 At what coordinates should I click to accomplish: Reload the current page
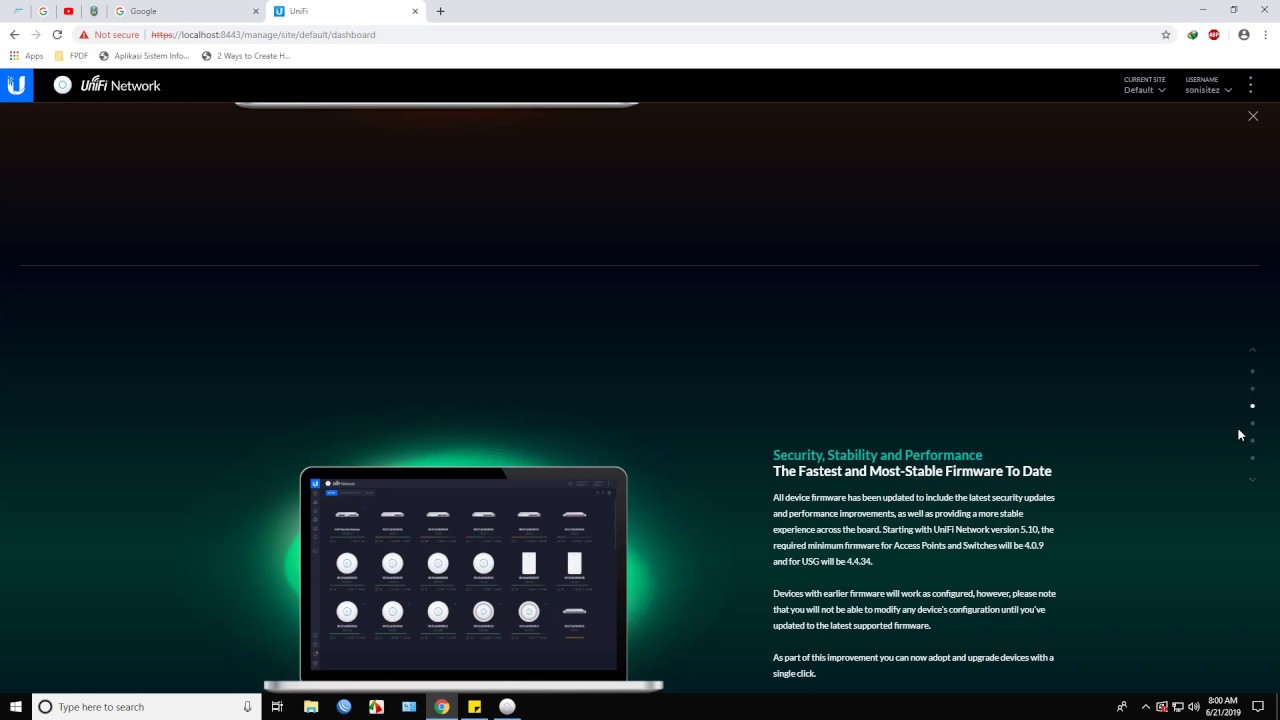[57, 34]
